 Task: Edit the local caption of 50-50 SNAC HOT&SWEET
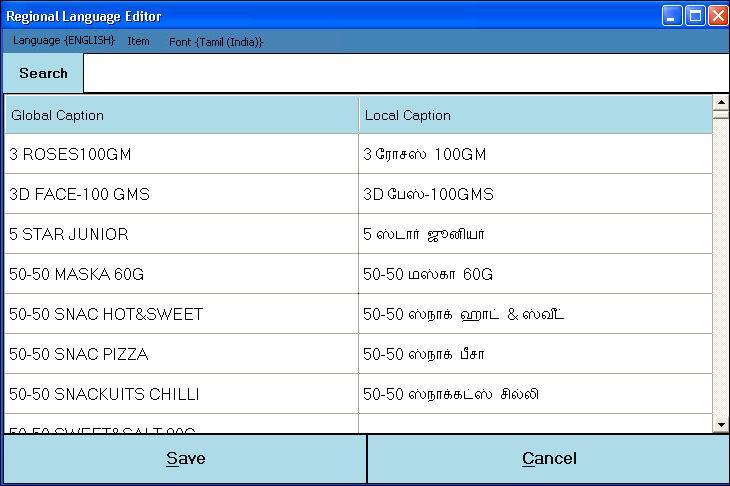click(535, 314)
